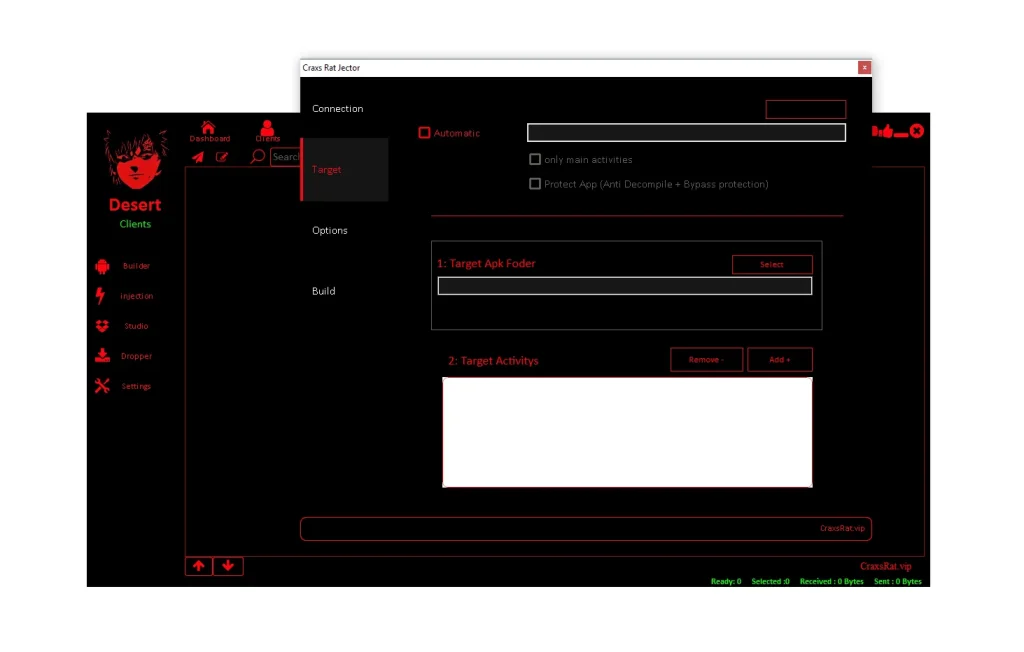This screenshot has width=1024, height=652.
Task: Click the Clients person icon
Action: pos(267,128)
